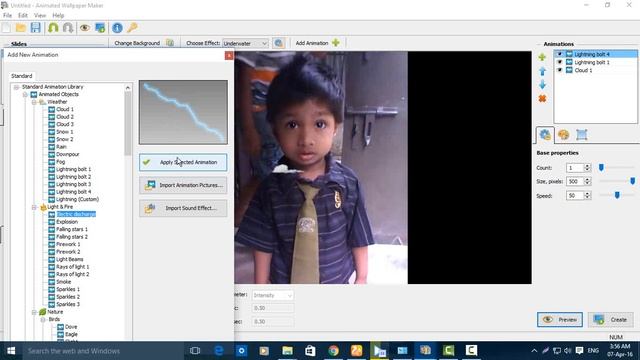Open Task View on the taskbar
640x360 pixels.
(x=195, y=351)
